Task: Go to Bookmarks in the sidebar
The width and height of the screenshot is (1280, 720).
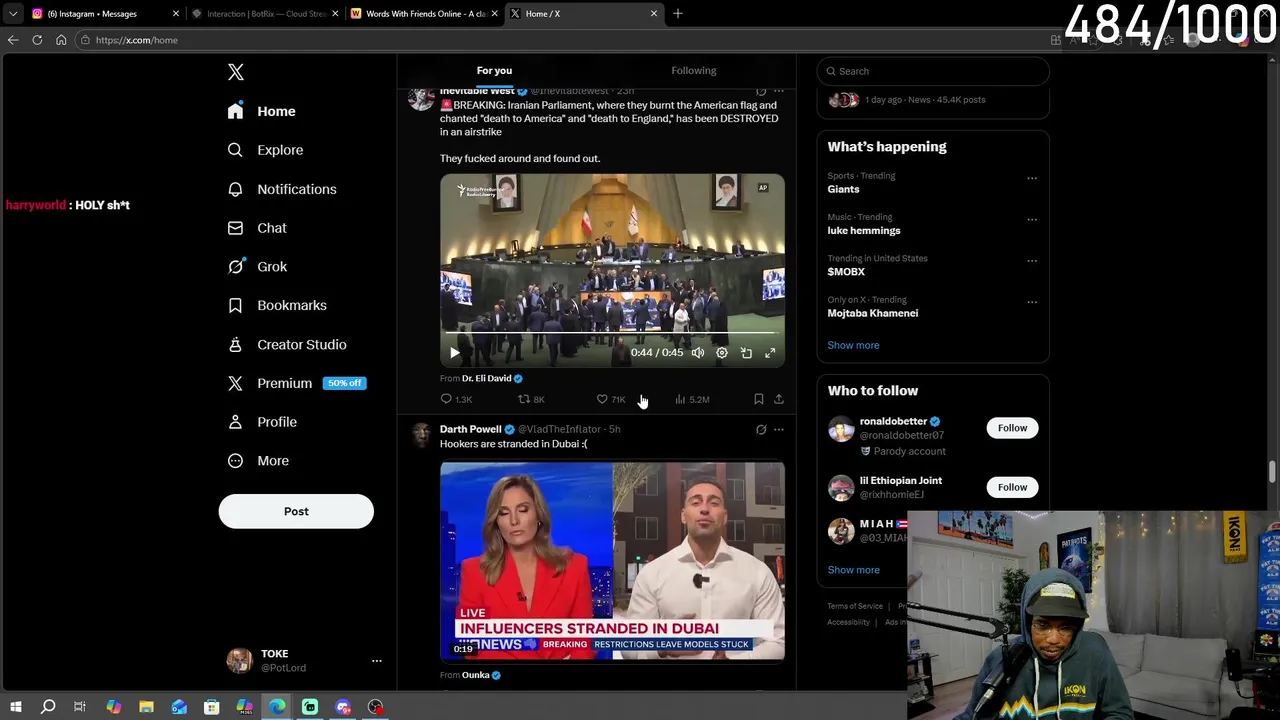Action: click(x=277, y=305)
